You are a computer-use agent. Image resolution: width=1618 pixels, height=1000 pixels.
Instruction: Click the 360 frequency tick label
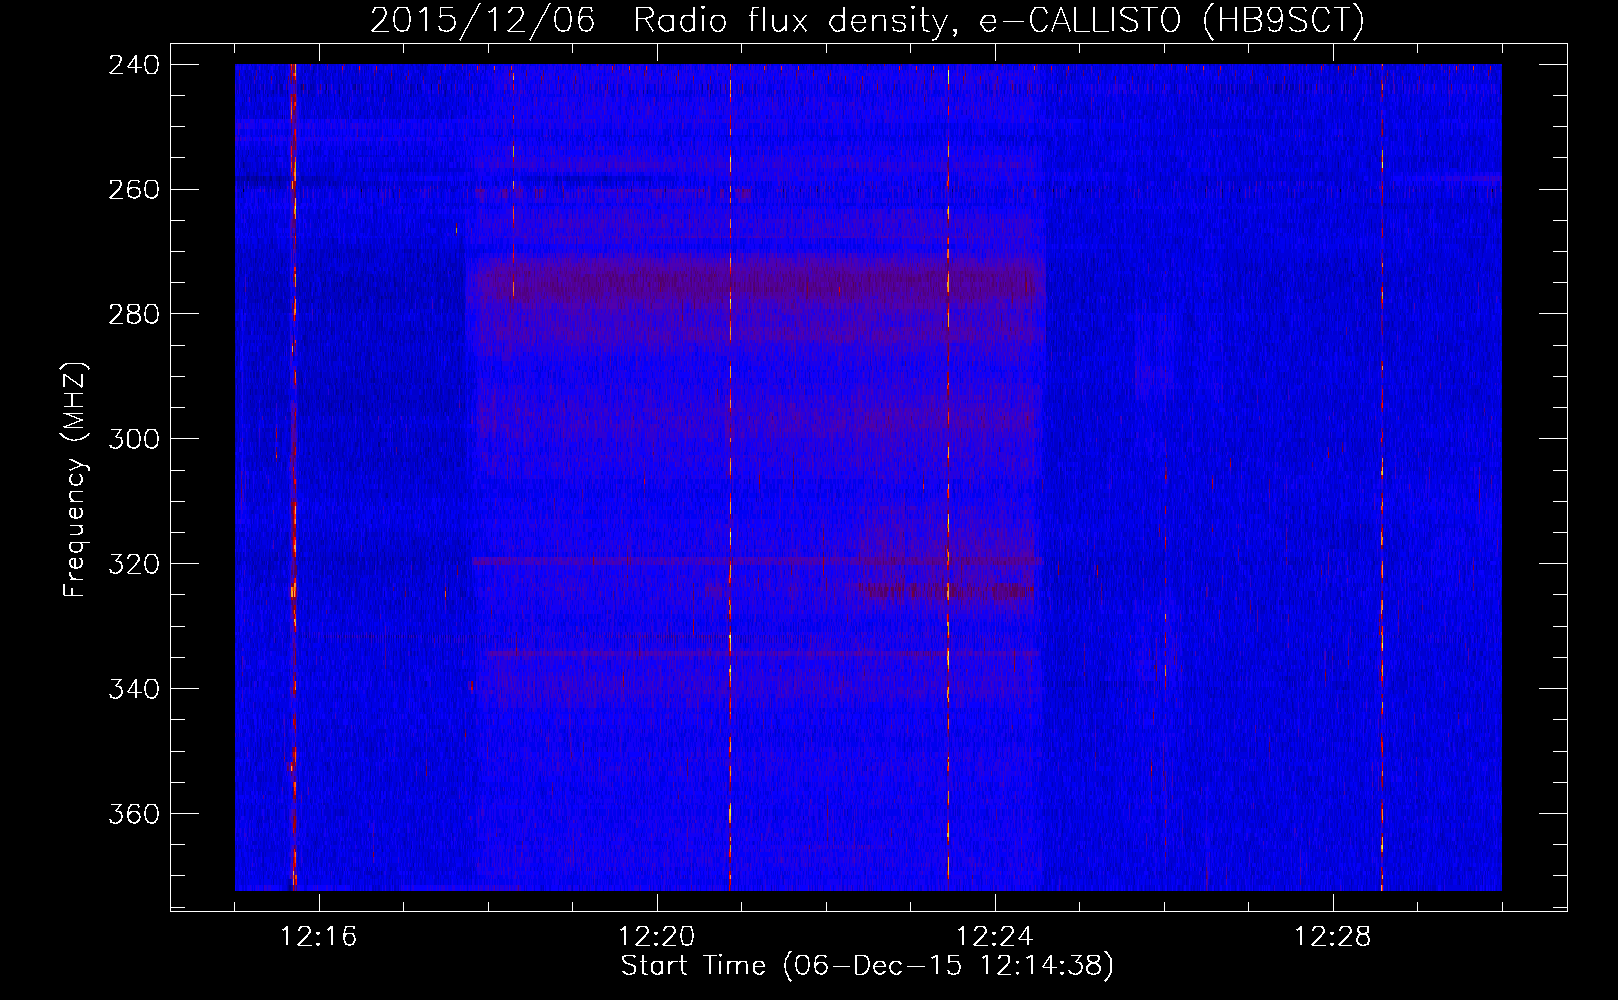point(134,815)
